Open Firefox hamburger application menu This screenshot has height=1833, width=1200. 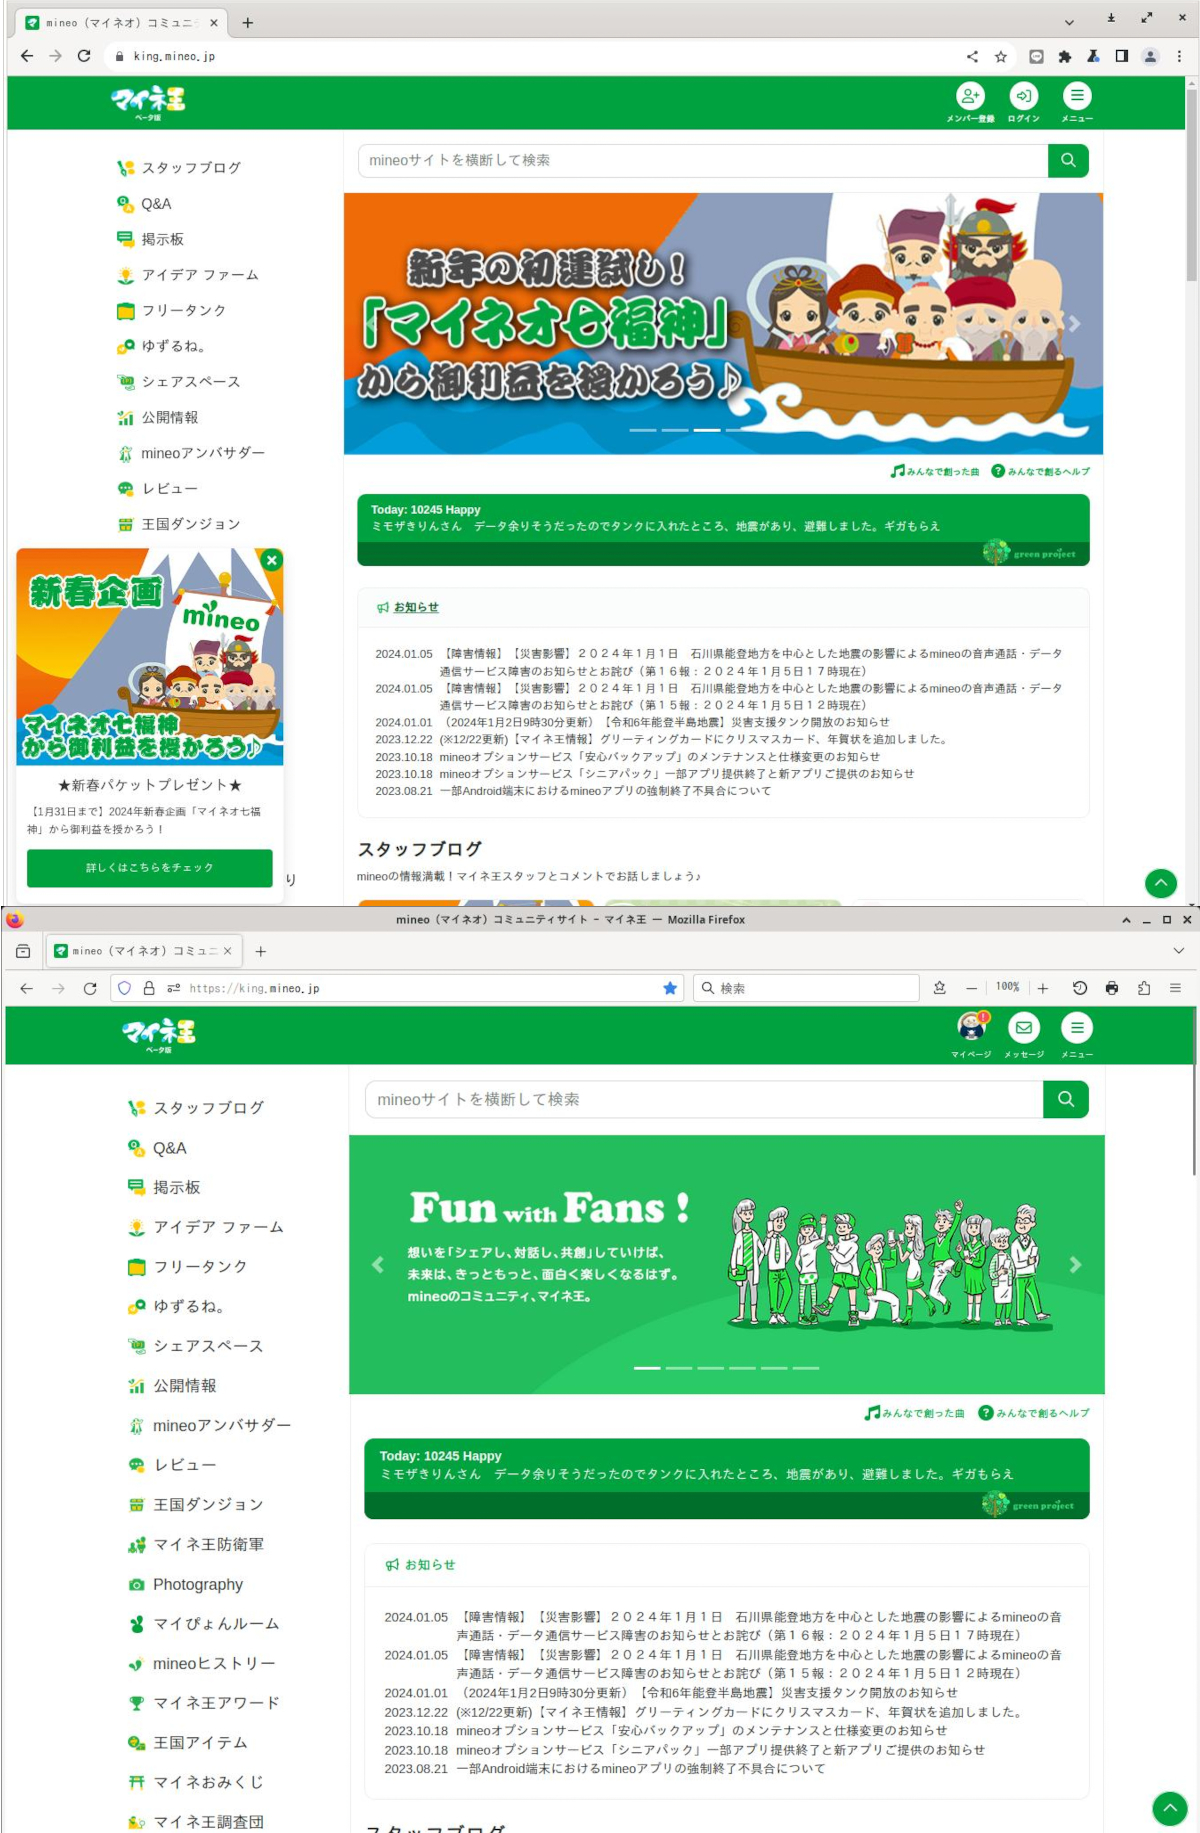(x=1175, y=988)
